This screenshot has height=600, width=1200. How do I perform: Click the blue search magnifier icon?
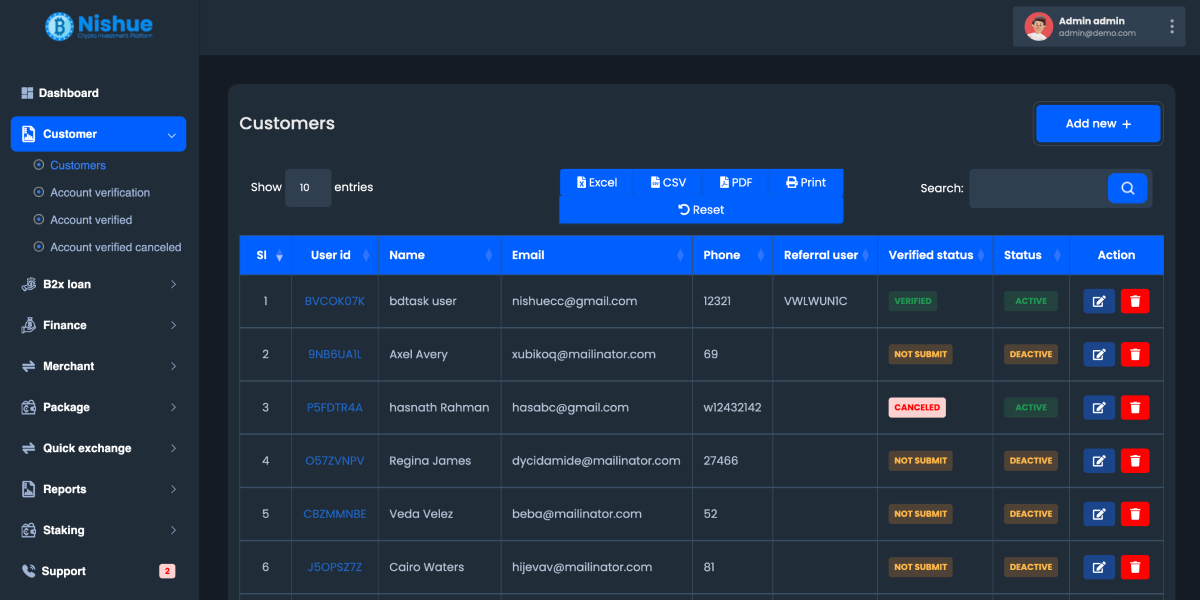1127,188
